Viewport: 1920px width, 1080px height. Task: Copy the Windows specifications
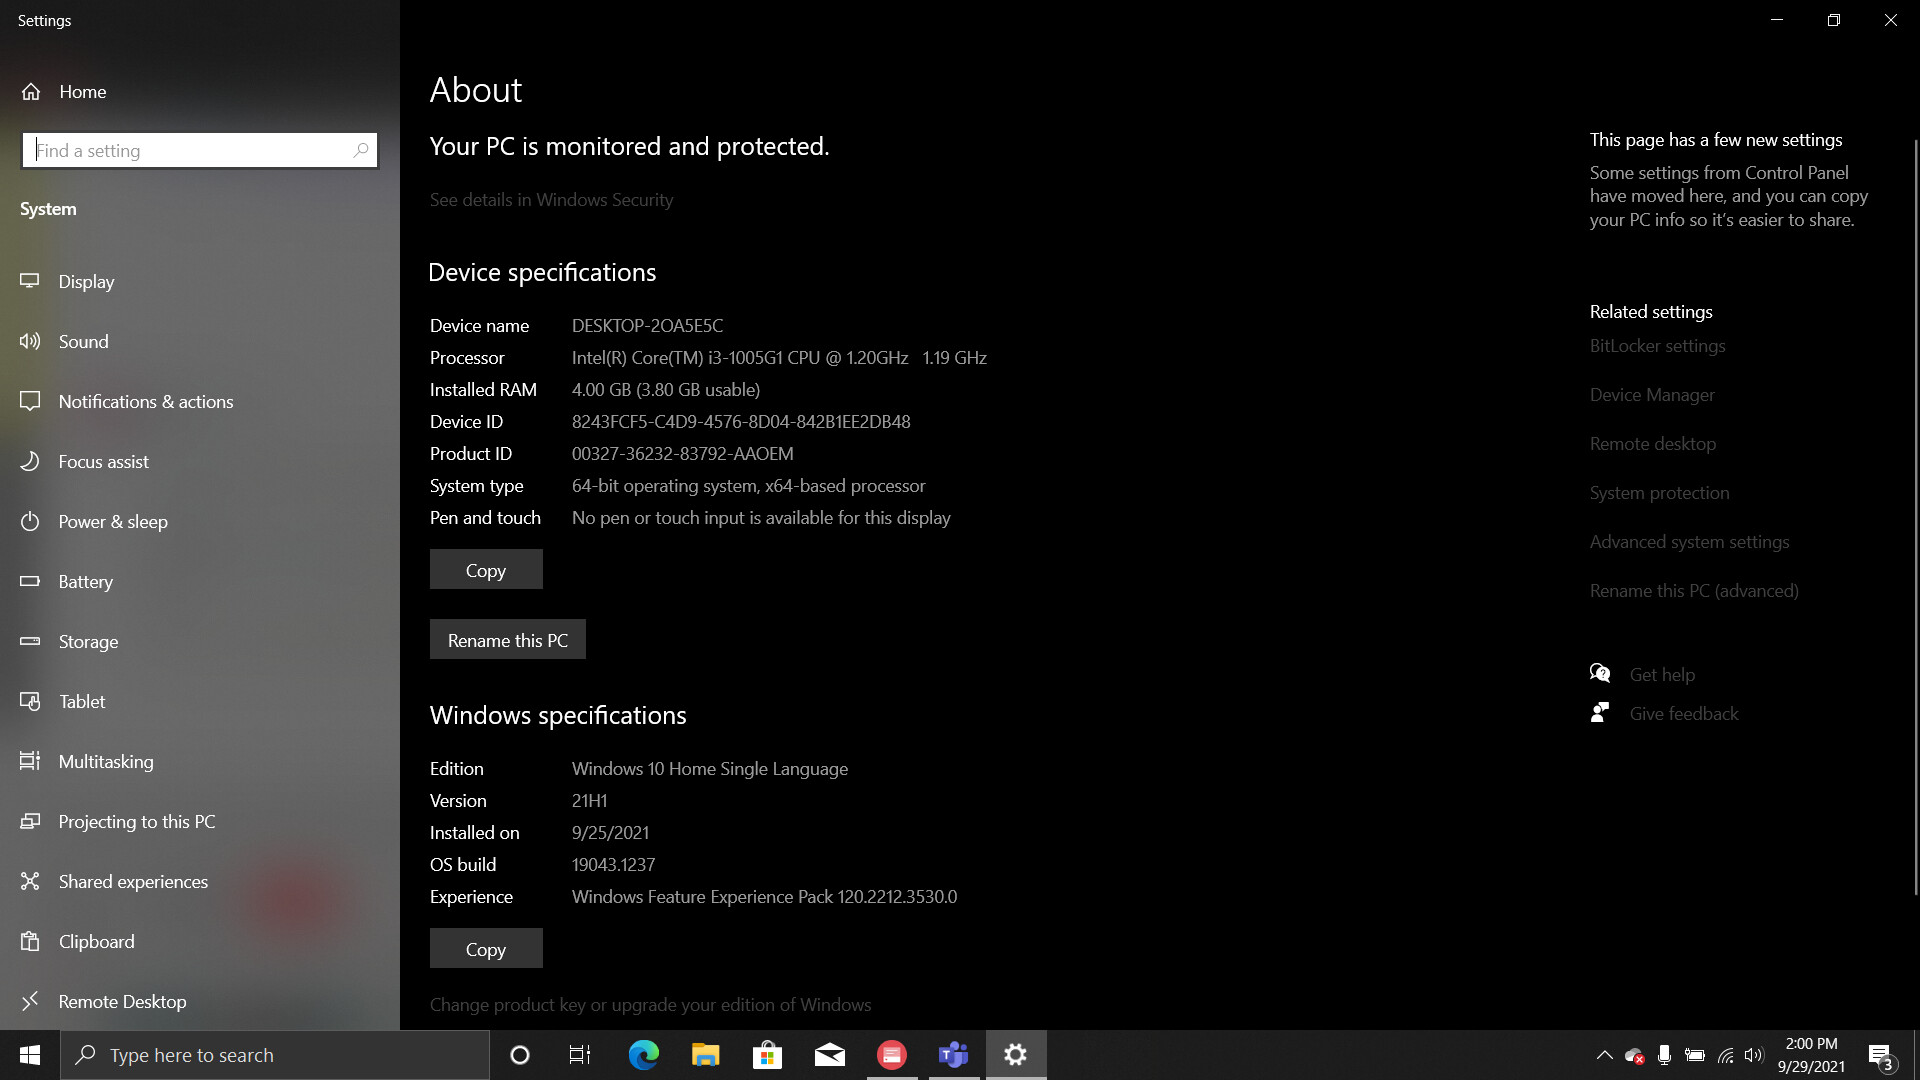[x=486, y=948]
